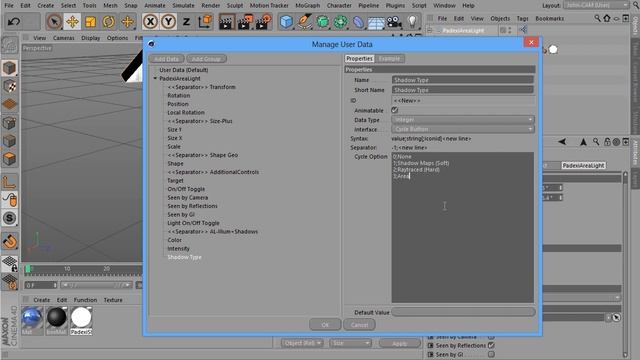Click the Floor environment grid icon
The height and width of the screenshot is (360, 640).
376,22
